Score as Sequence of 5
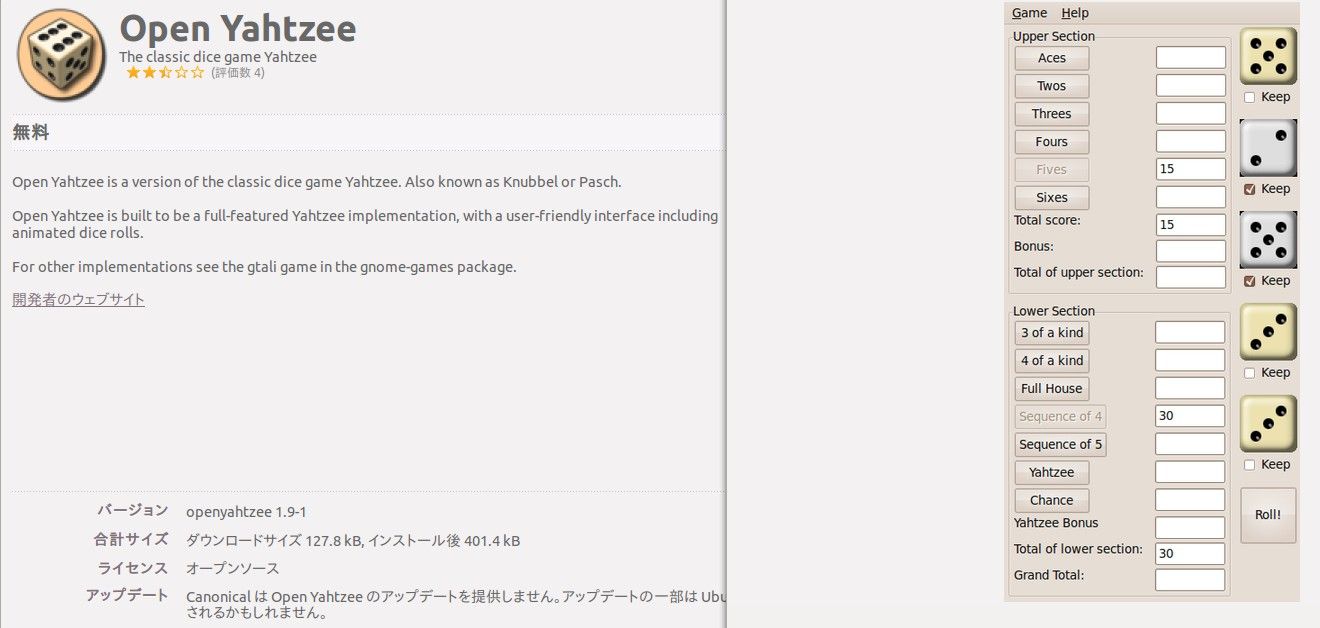This screenshot has height=628, width=1320. [x=1060, y=445]
